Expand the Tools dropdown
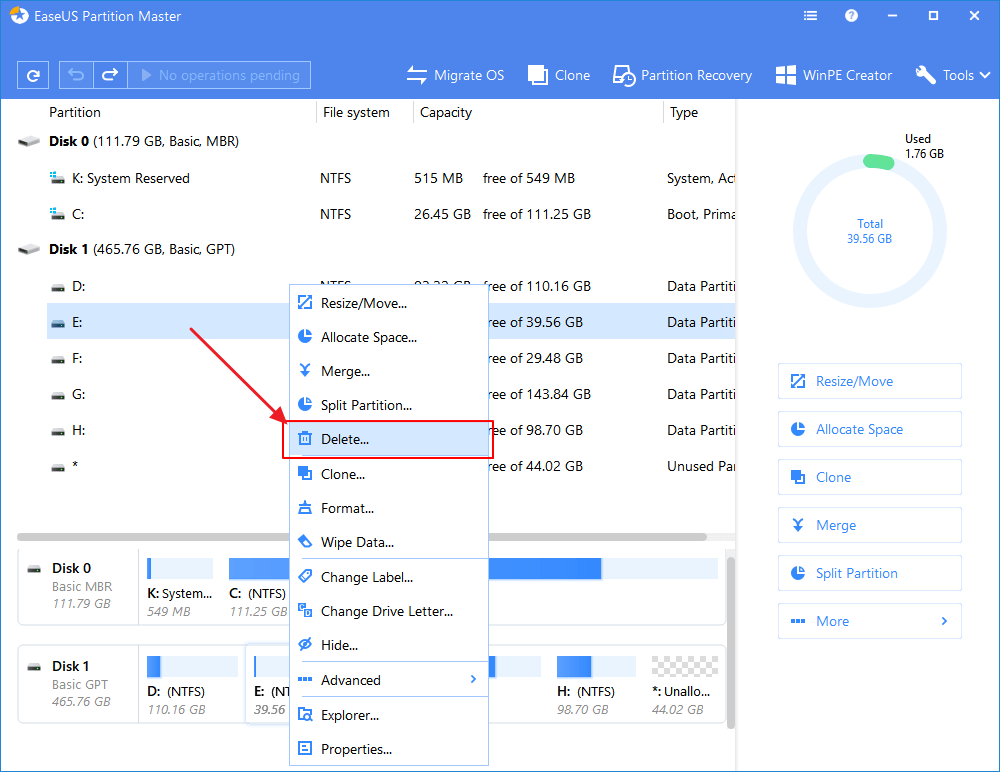The width and height of the screenshot is (1000, 772). pos(953,75)
